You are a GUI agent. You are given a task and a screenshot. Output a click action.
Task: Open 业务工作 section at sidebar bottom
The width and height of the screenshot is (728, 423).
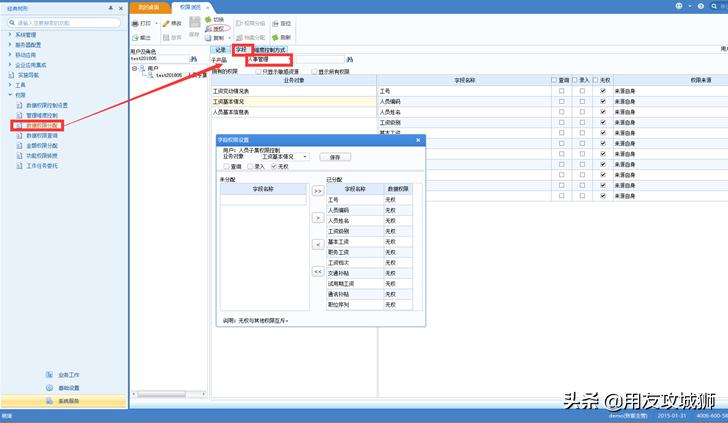tap(63, 375)
